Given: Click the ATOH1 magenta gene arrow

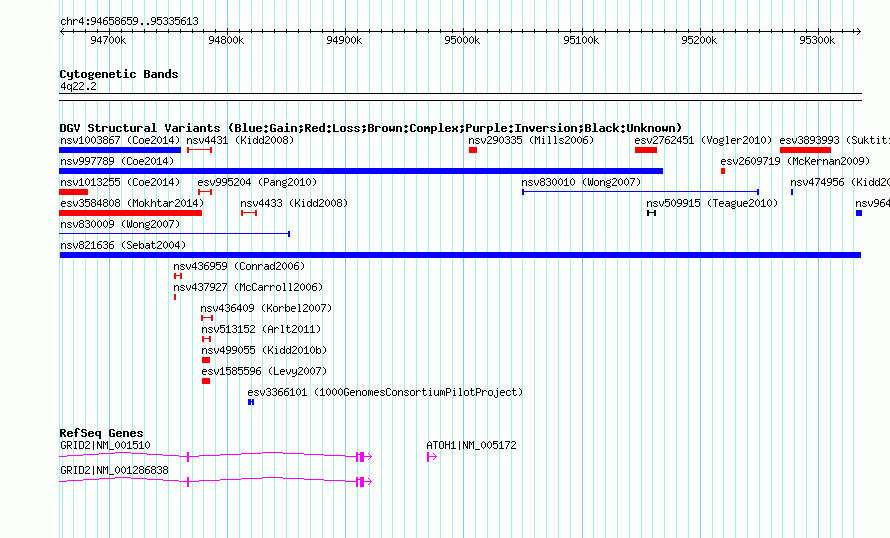Looking at the screenshot, I should (432, 457).
